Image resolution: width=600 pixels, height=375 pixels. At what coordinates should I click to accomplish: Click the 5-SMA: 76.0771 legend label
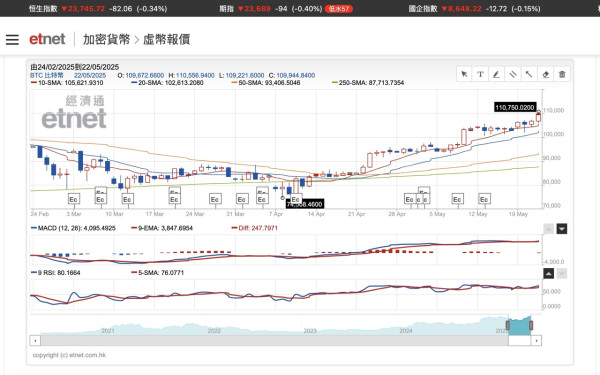pos(158,273)
